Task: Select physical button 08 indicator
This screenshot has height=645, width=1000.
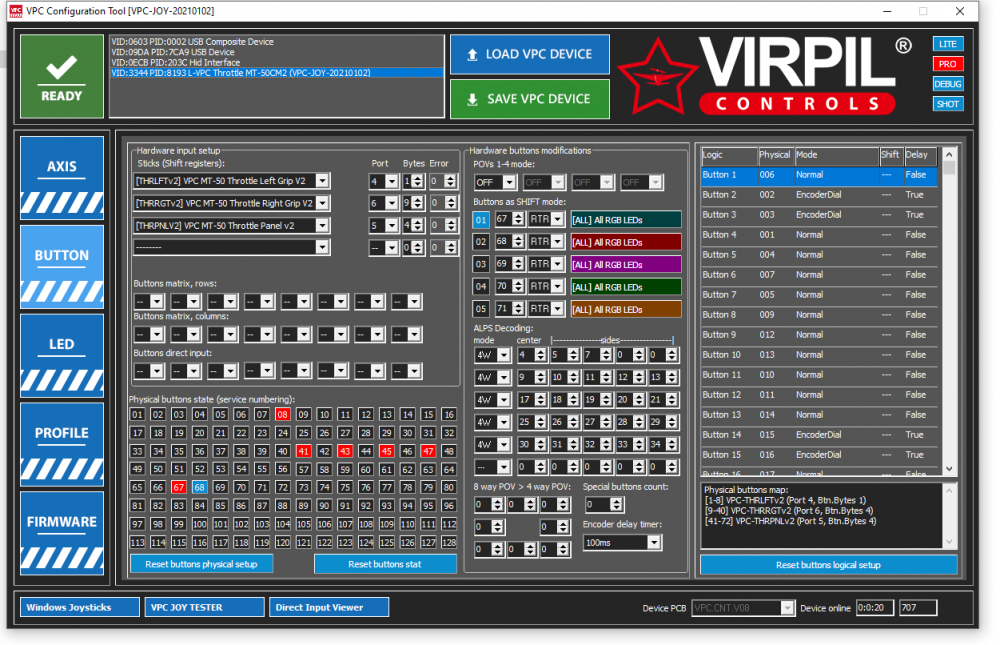Action: pyautogui.click(x=283, y=414)
